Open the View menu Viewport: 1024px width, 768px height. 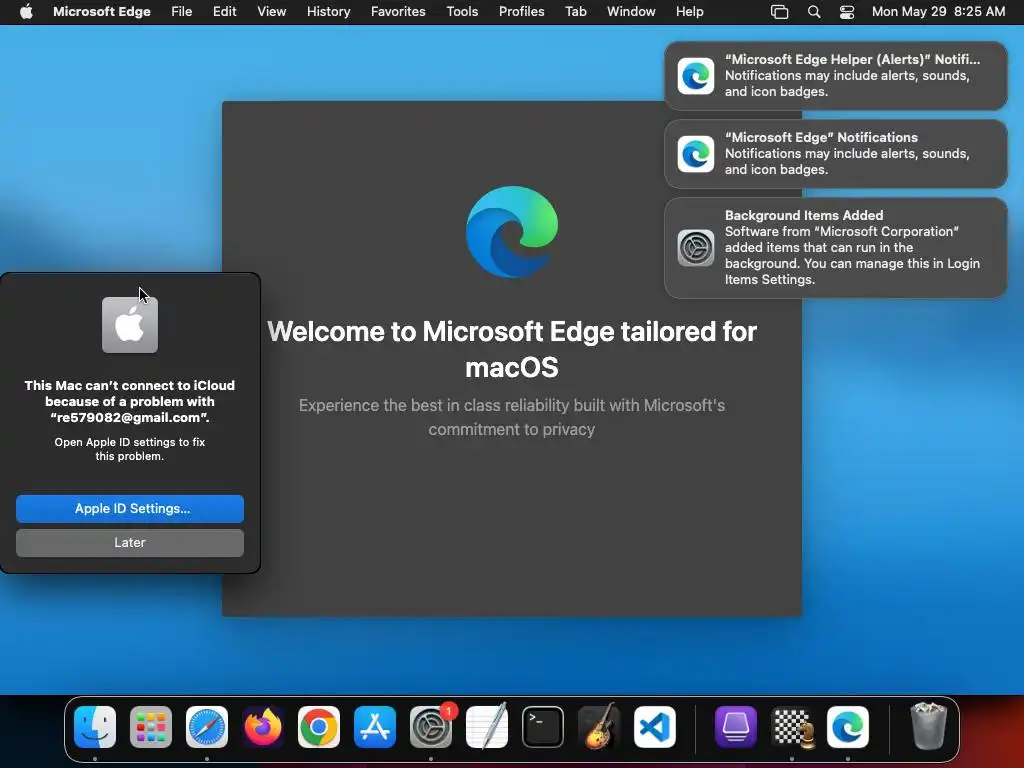pos(272,12)
